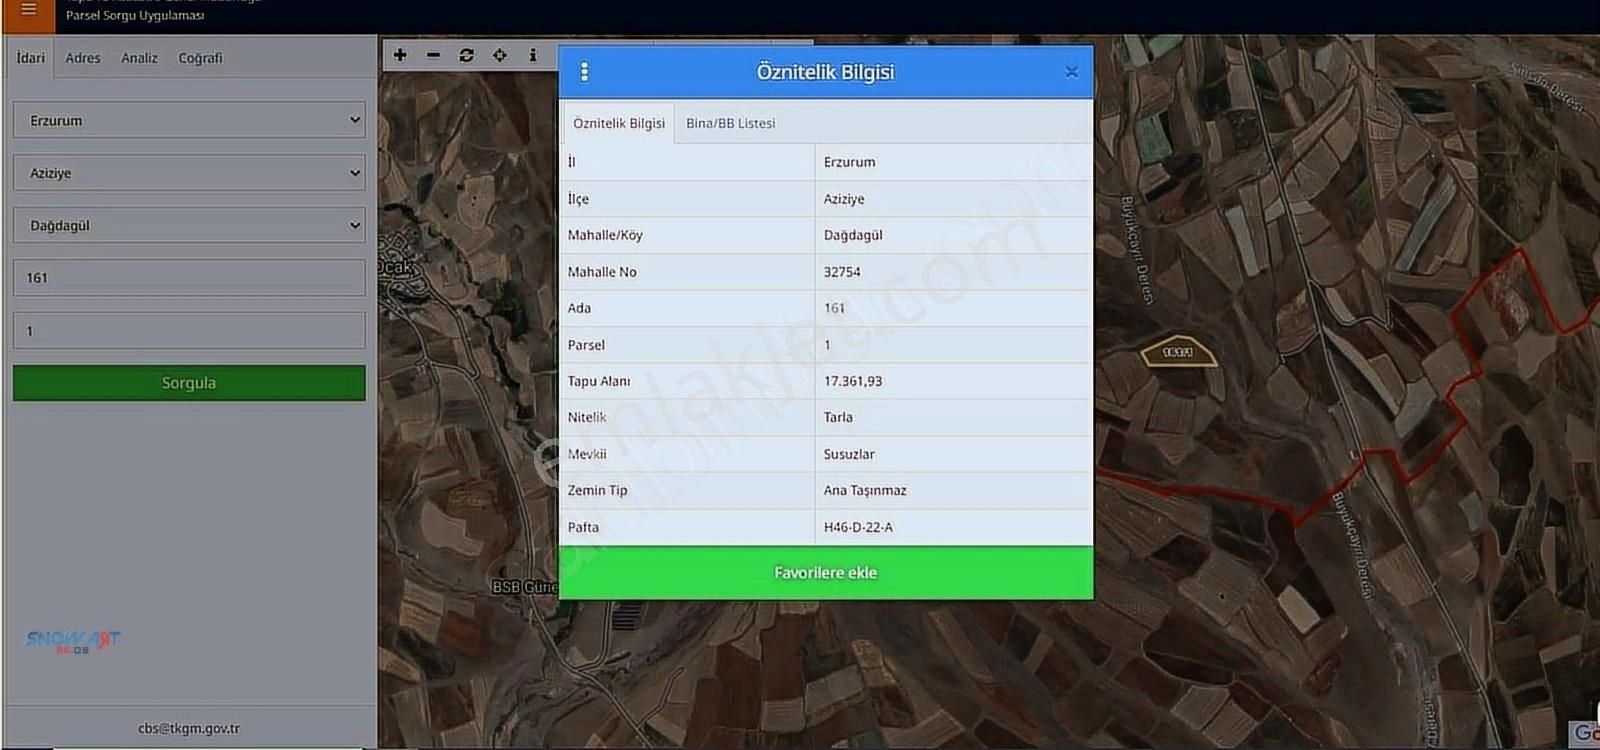Click the crosshair locate icon

coord(499,55)
